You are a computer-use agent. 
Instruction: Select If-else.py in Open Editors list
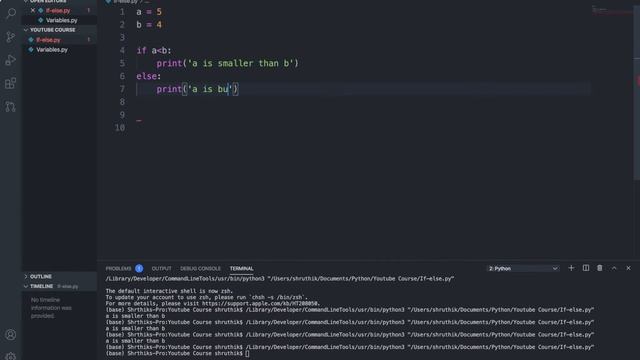click(58, 10)
